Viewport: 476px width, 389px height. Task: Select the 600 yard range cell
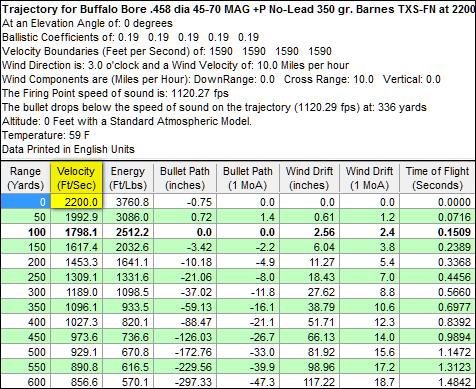click(26, 382)
